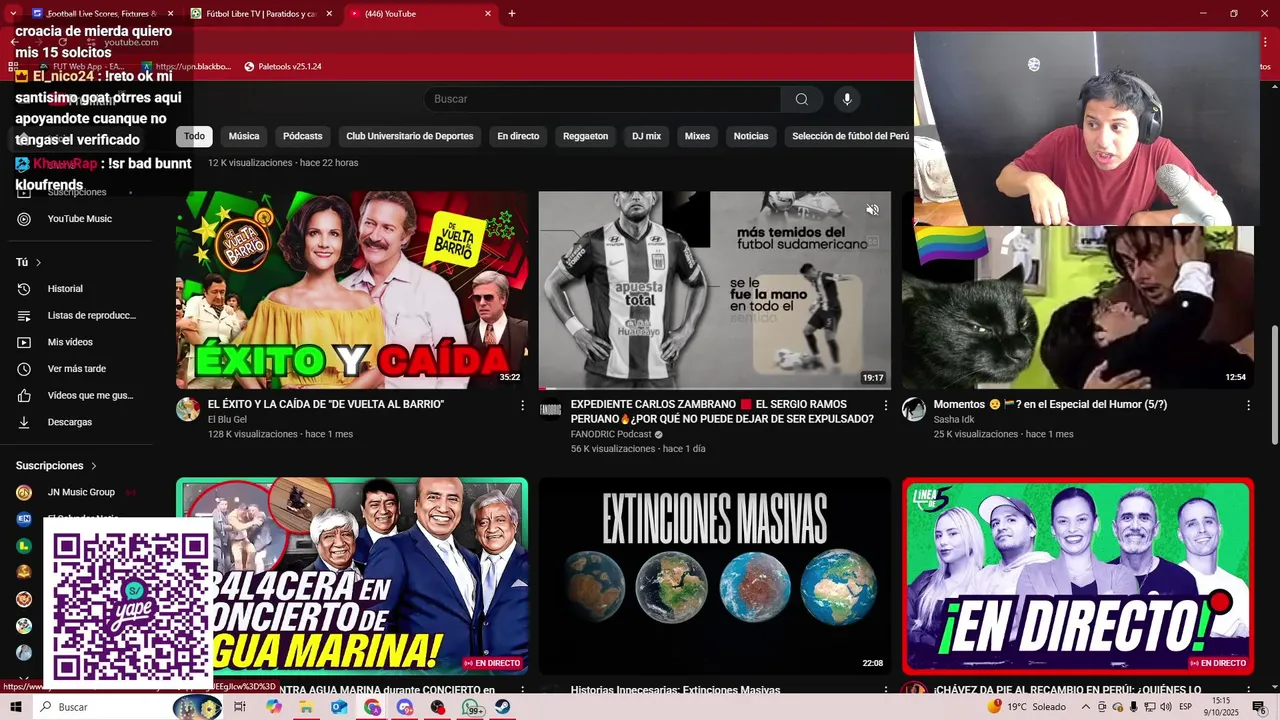The image size is (1280, 720).
Task: Select the Todo filter chip
Action: (194, 136)
